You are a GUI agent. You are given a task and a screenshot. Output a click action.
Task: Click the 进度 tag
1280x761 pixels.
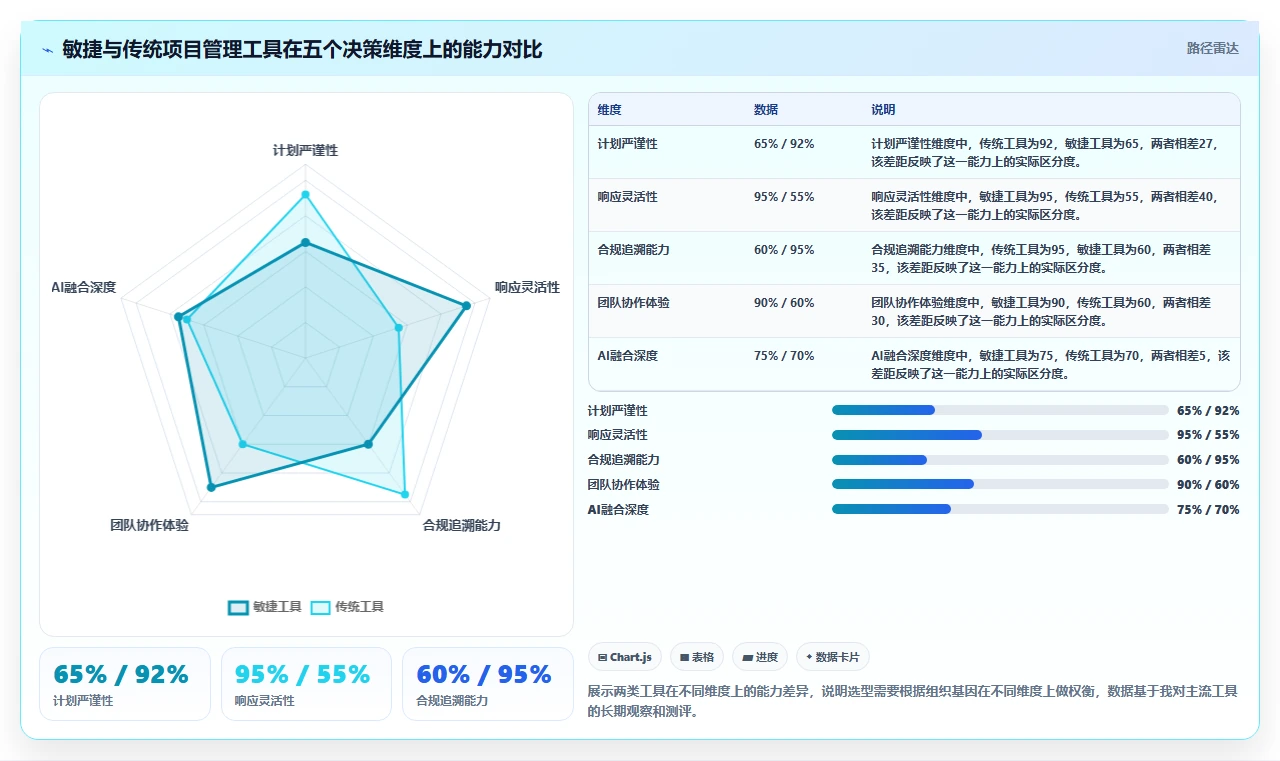[760, 657]
